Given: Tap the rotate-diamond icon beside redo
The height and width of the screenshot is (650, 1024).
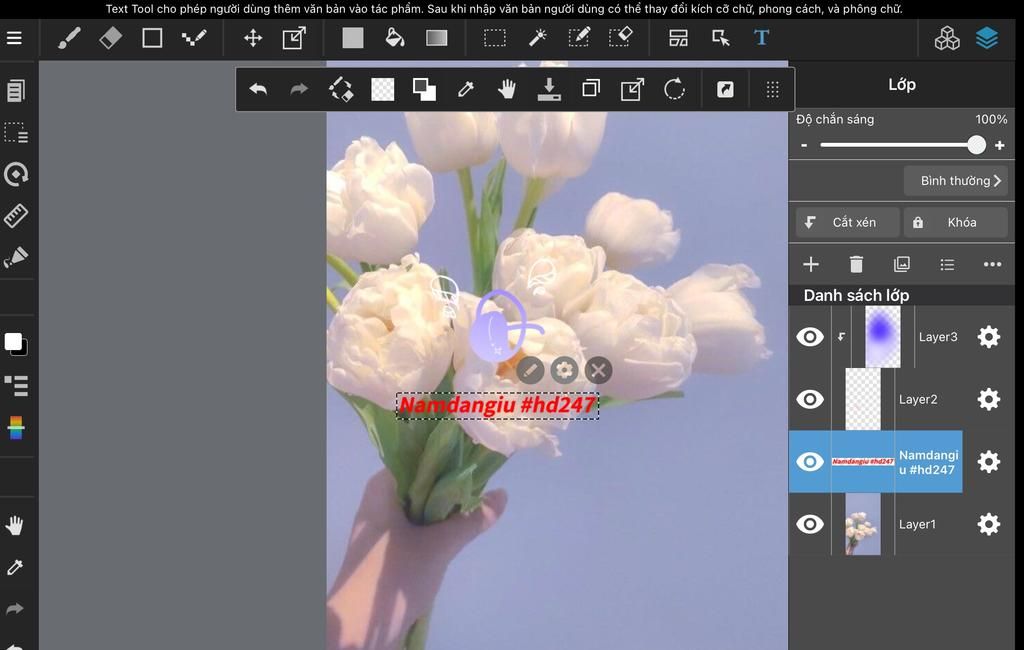Looking at the screenshot, I should 341,89.
